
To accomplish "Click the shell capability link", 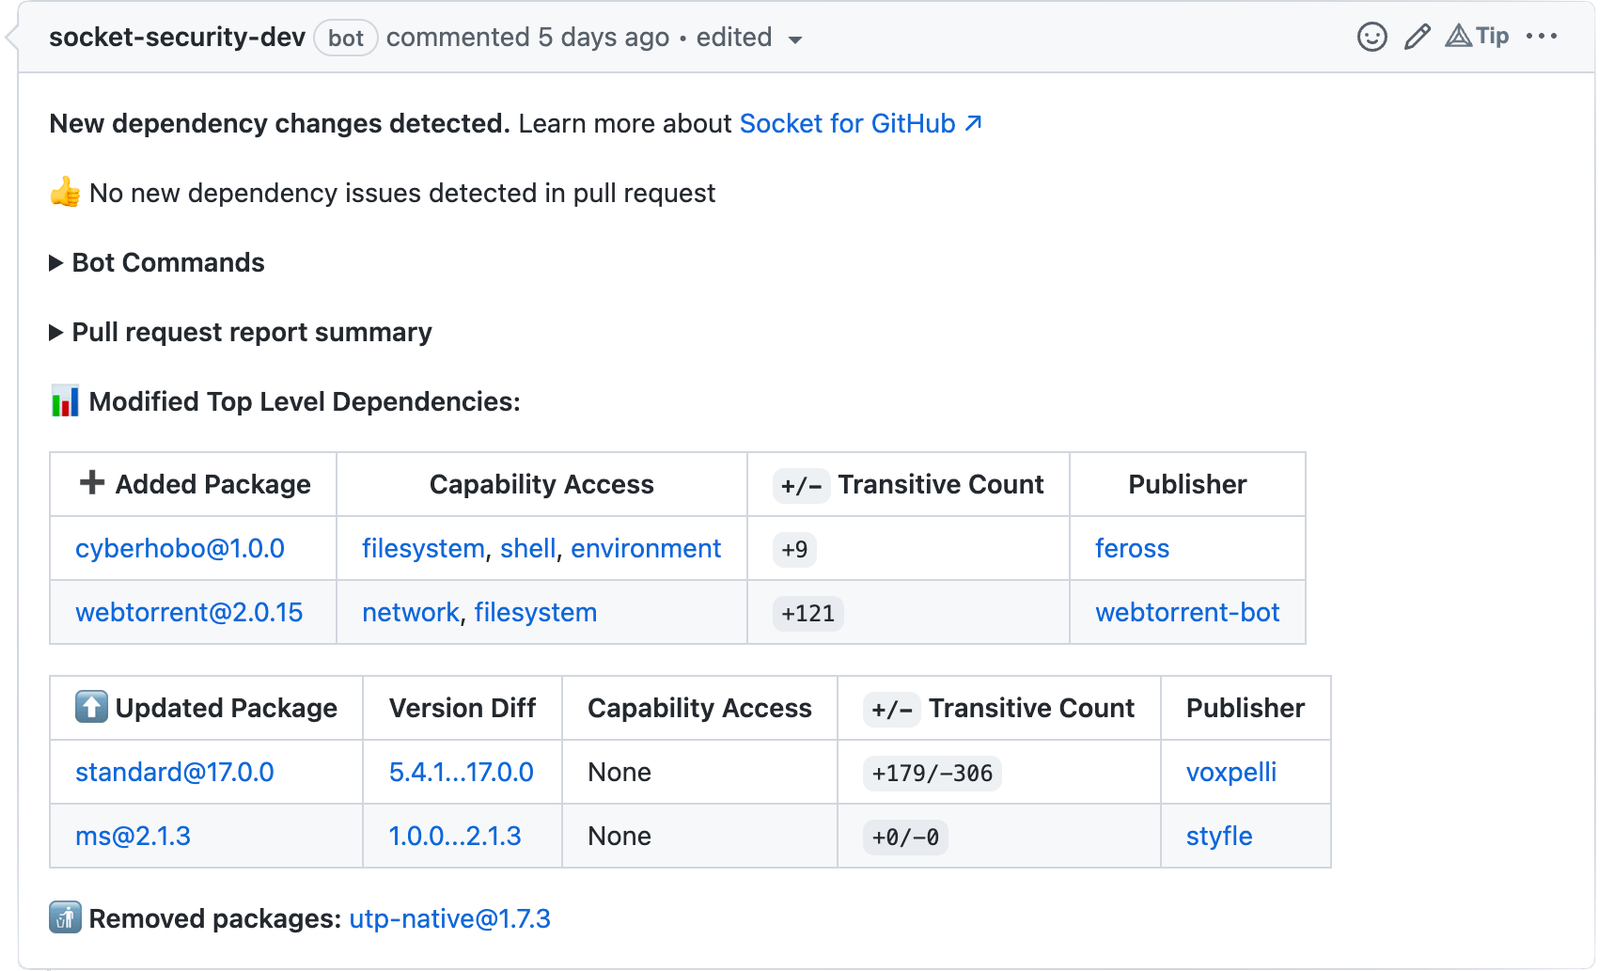I will (x=528, y=548).
